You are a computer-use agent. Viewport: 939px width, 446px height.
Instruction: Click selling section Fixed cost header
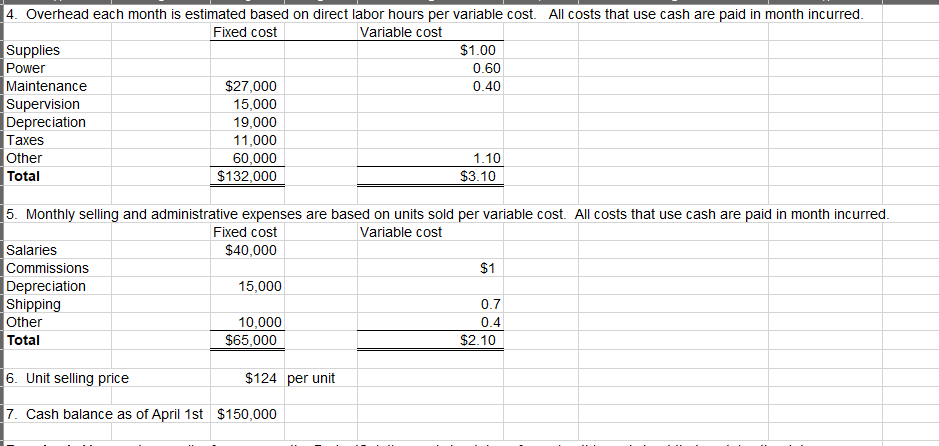[245, 232]
